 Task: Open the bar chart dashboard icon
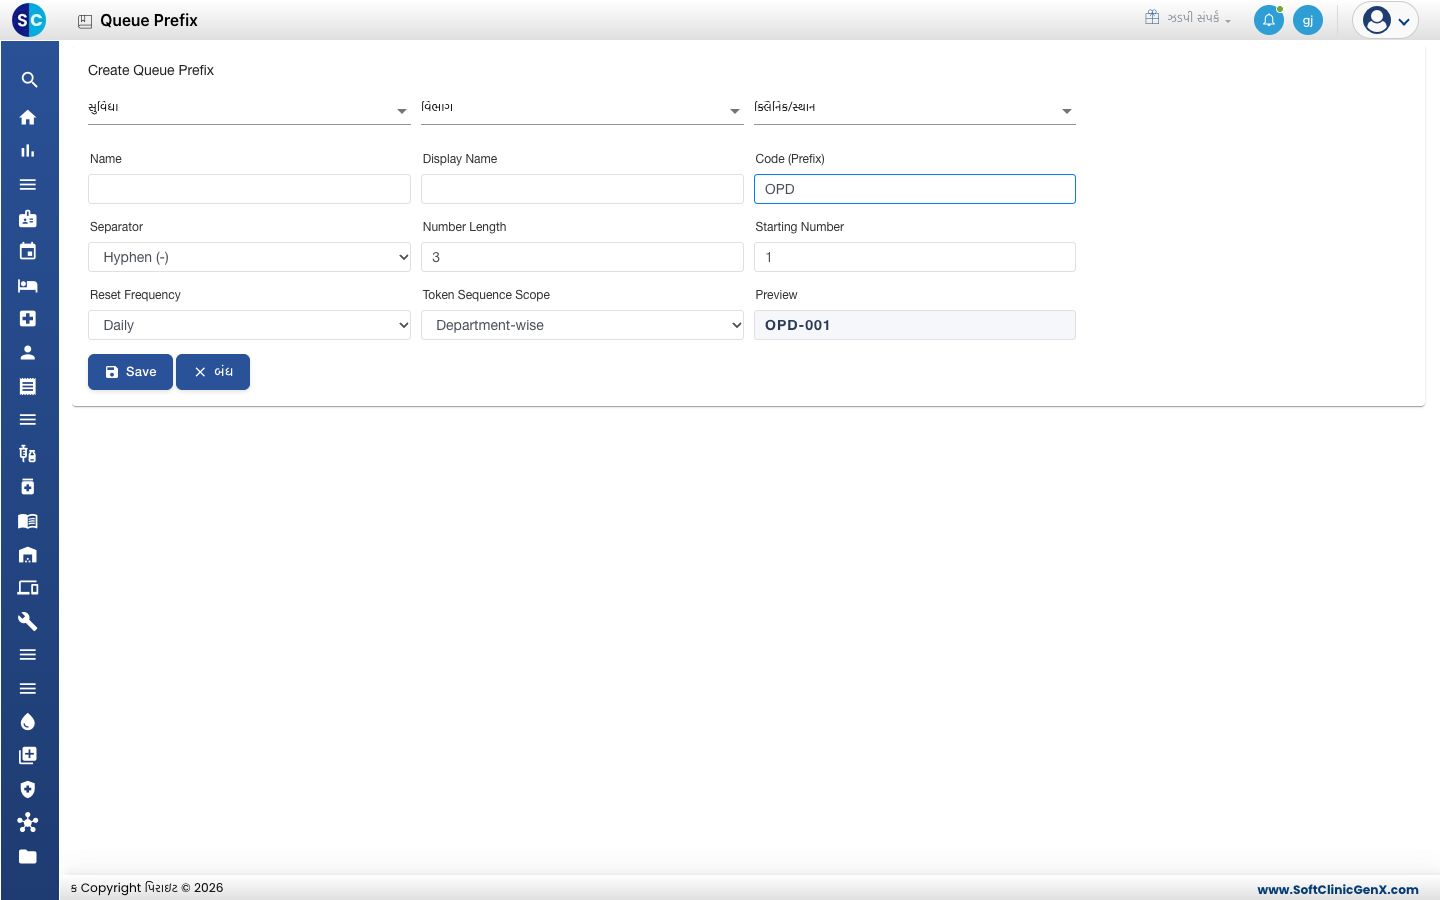tap(28, 151)
